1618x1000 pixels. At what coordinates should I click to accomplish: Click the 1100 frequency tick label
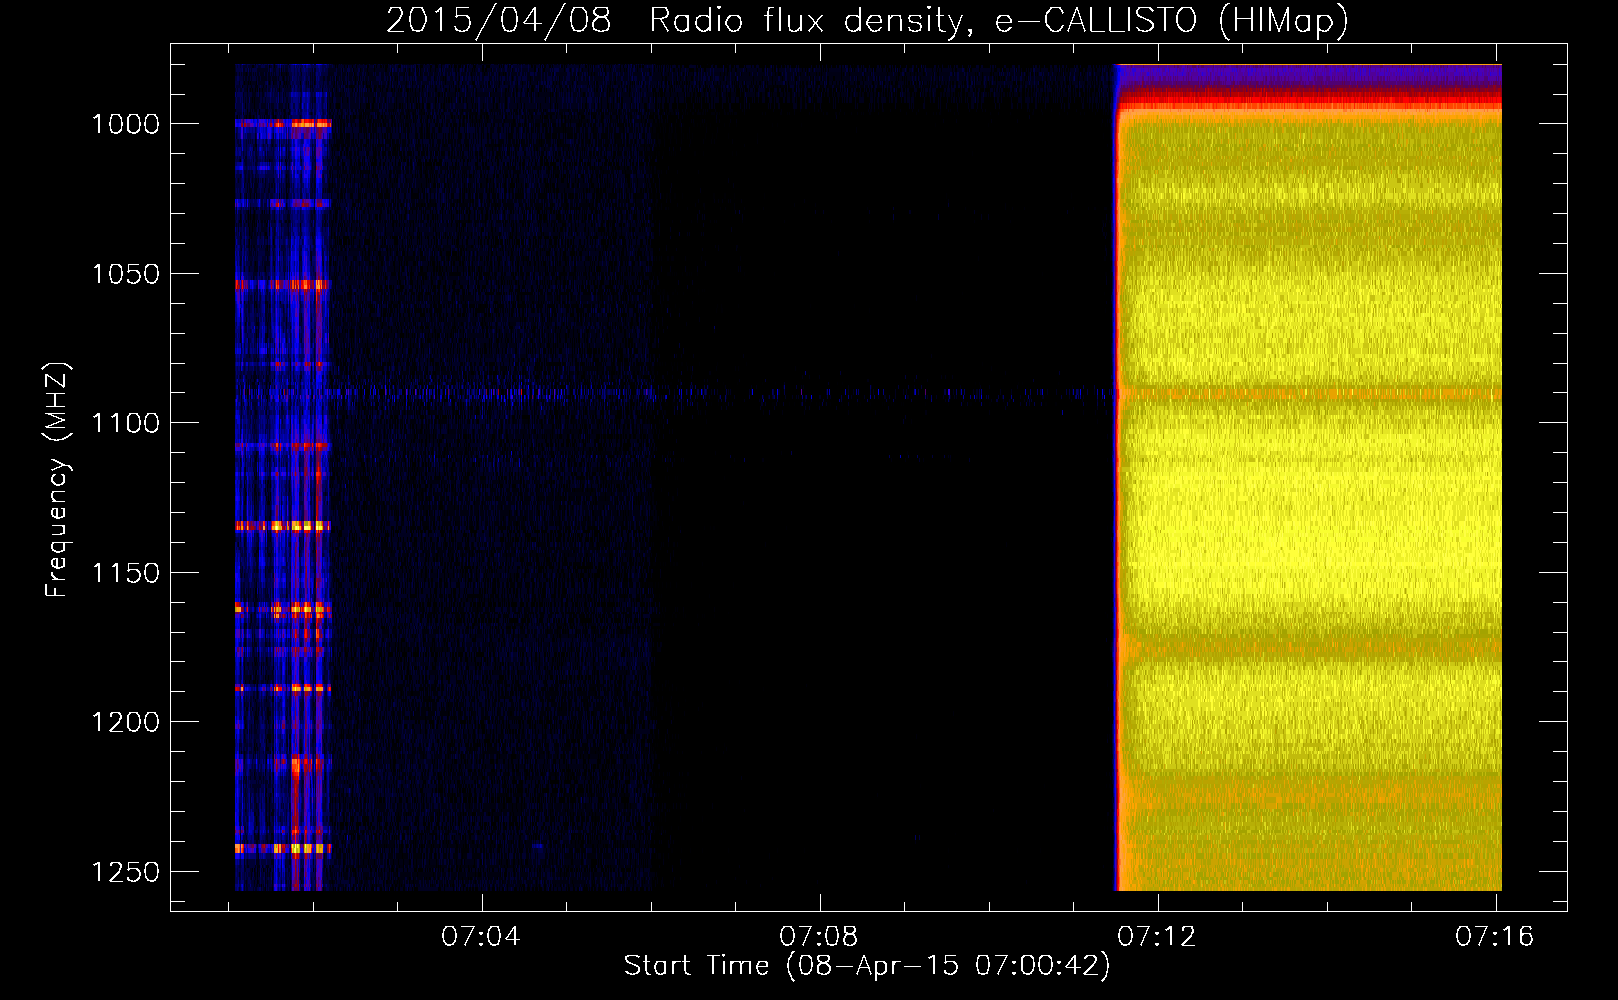pyautogui.click(x=126, y=423)
